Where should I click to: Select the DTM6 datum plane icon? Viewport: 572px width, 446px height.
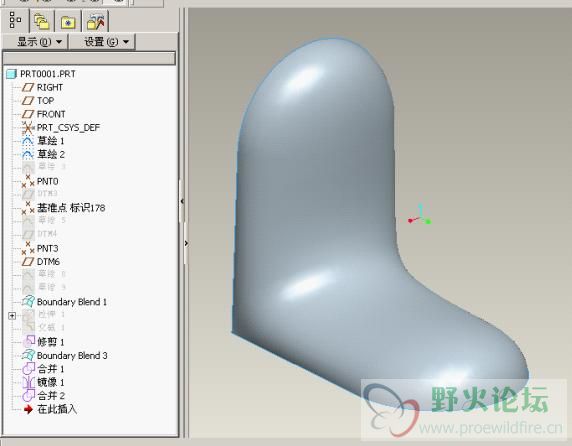point(28,262)
